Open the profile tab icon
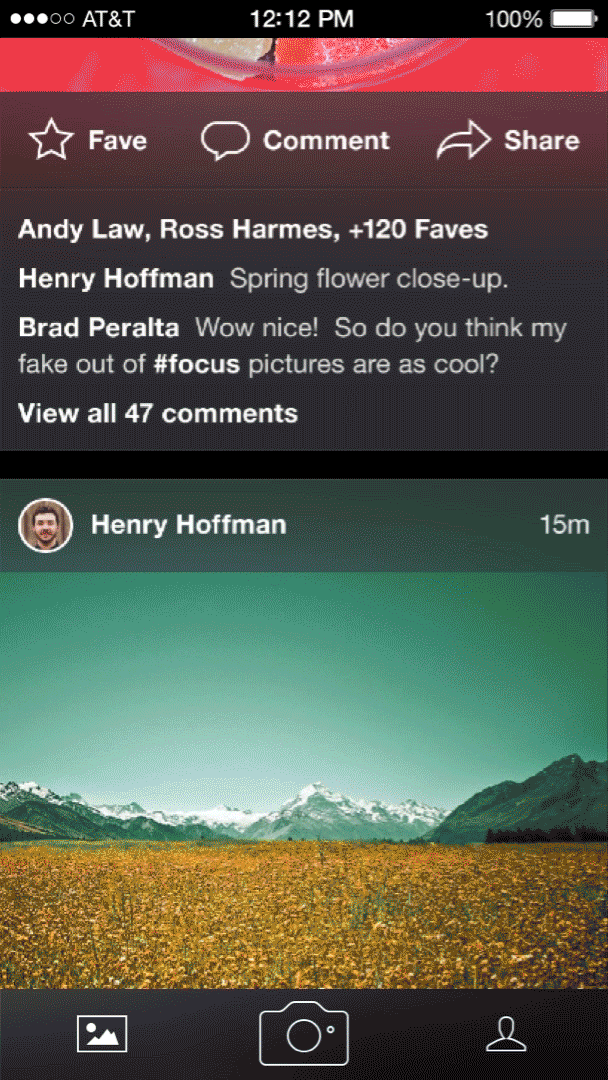Image resolution: width=608 pixels, height=1080 pixels. click(x=506, y=1033)
